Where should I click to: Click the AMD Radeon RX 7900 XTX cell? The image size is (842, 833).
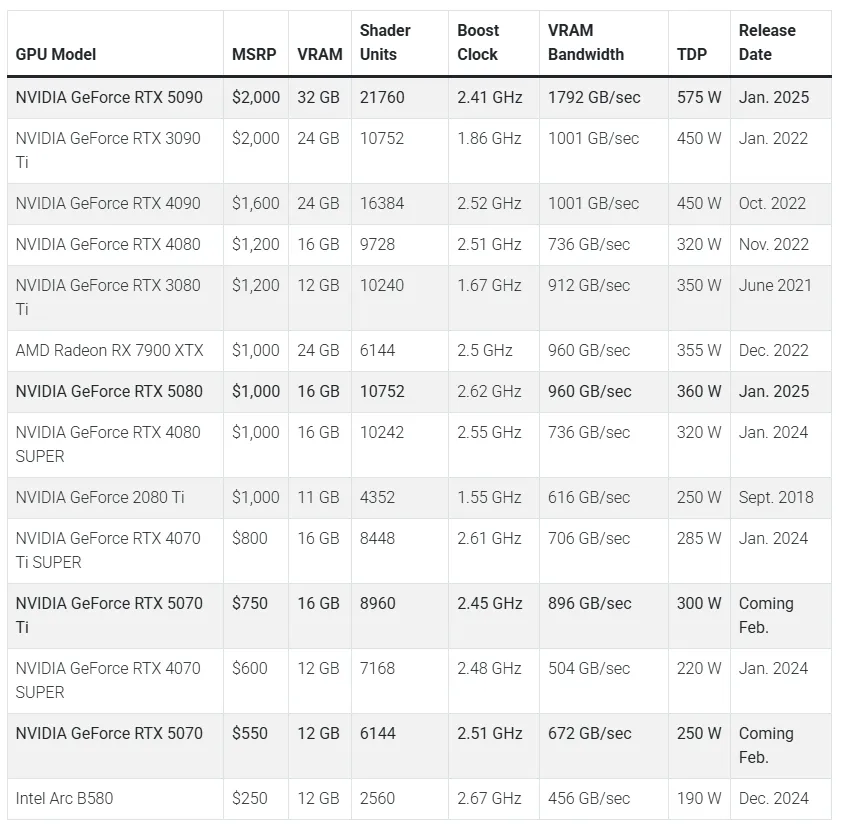click(x=109, y=351)
